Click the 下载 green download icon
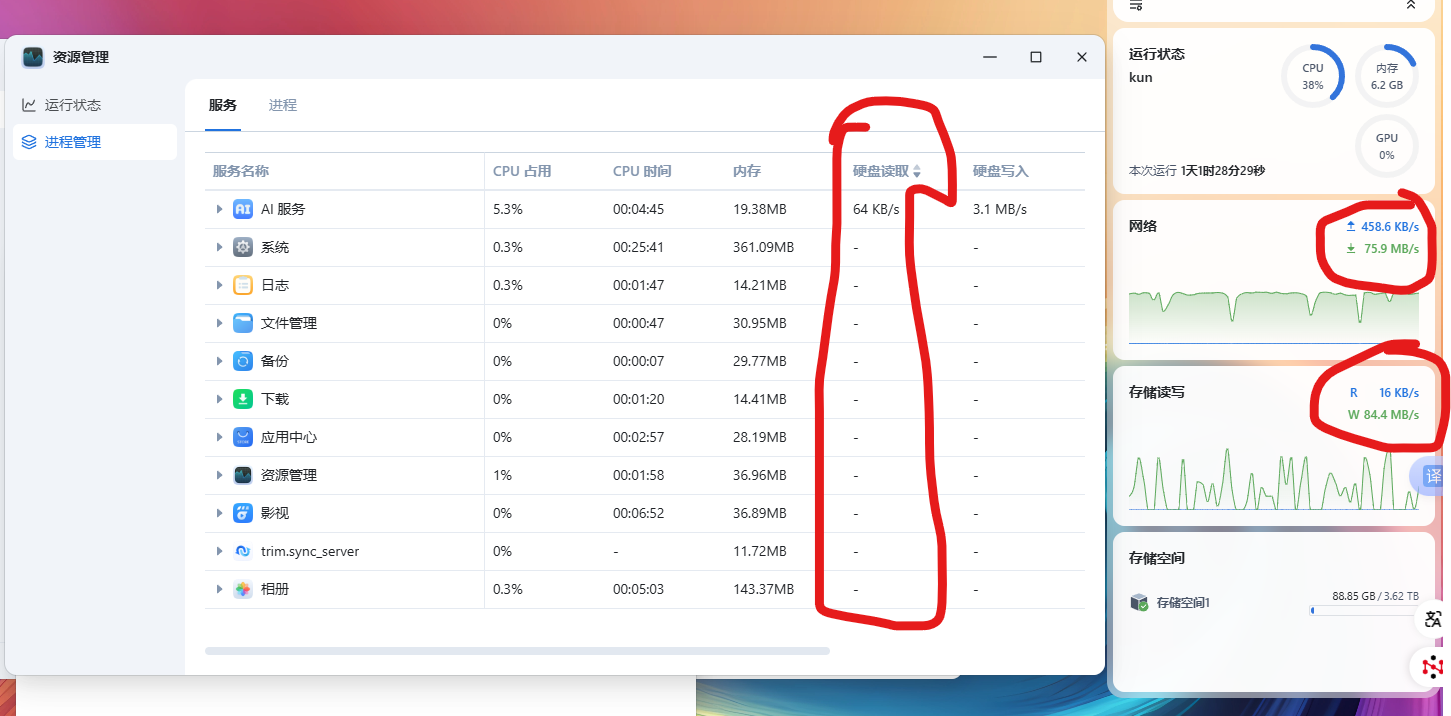The width and height of the screenshot is (1451, 716). pyautogui.click(x=243, y=399)
